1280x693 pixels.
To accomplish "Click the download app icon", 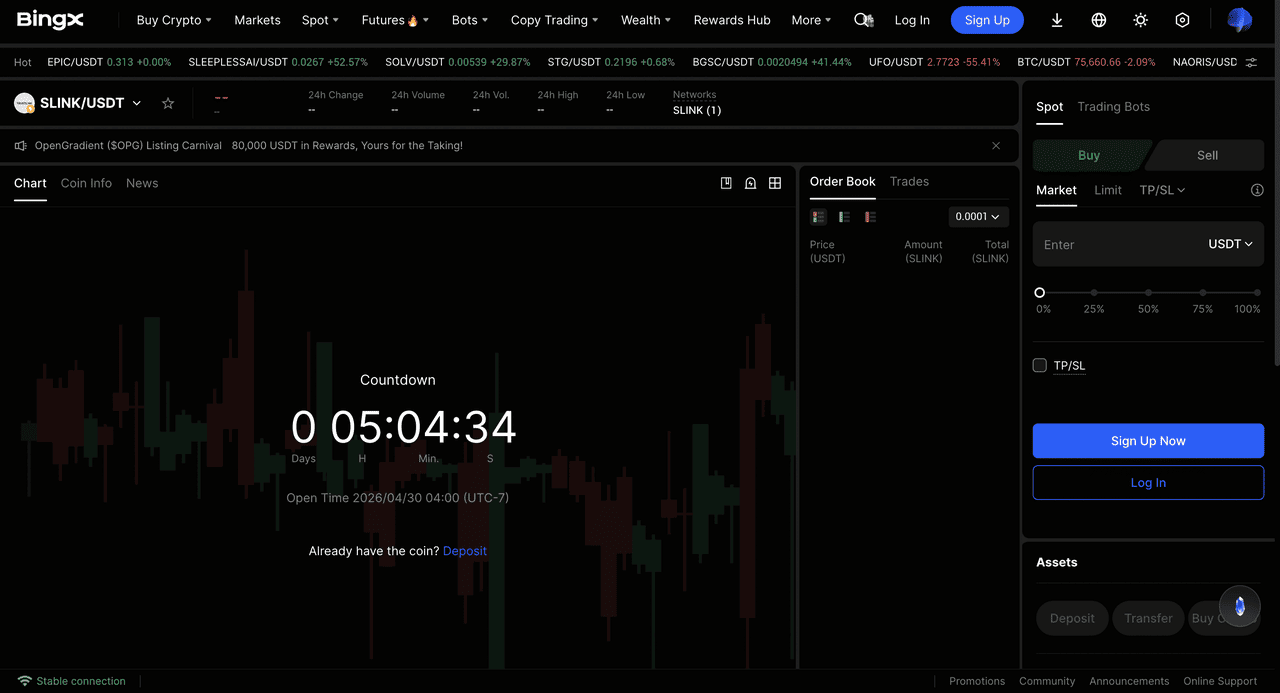I will (1057, 20).
